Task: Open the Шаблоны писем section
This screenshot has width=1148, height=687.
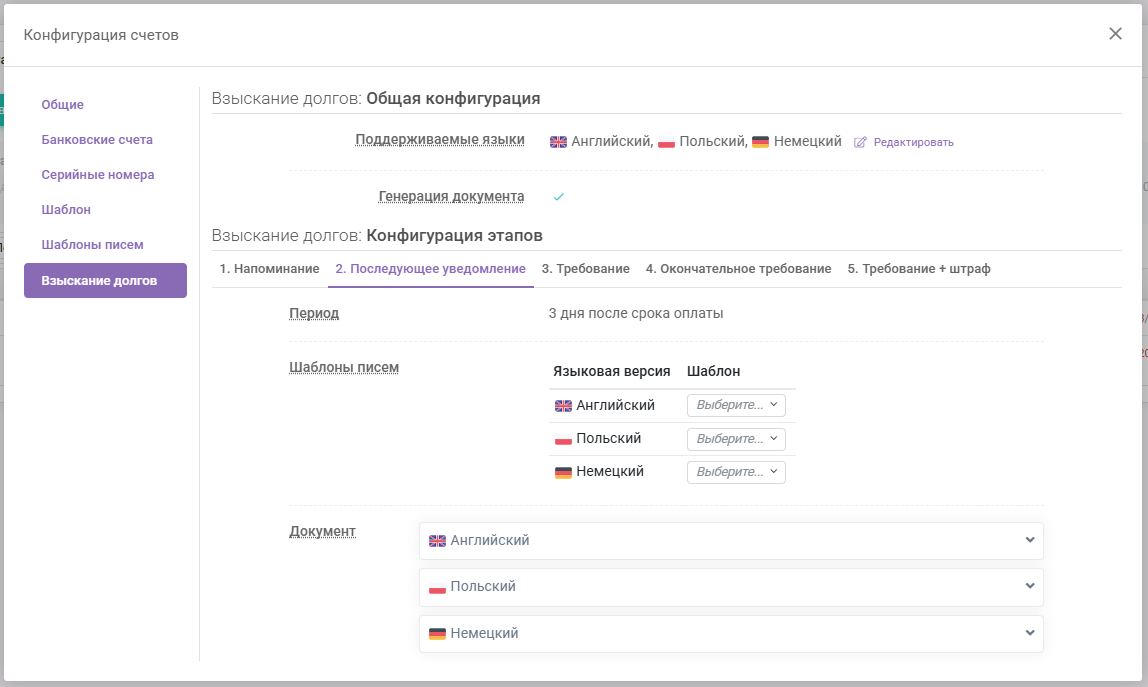Action: pos(92,245)
